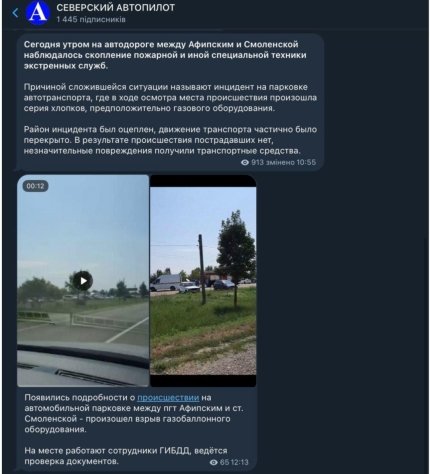Open СЕВЕРСКИЙ АВТОПИЛОТ channel info from title

click(x=115, y=8)
